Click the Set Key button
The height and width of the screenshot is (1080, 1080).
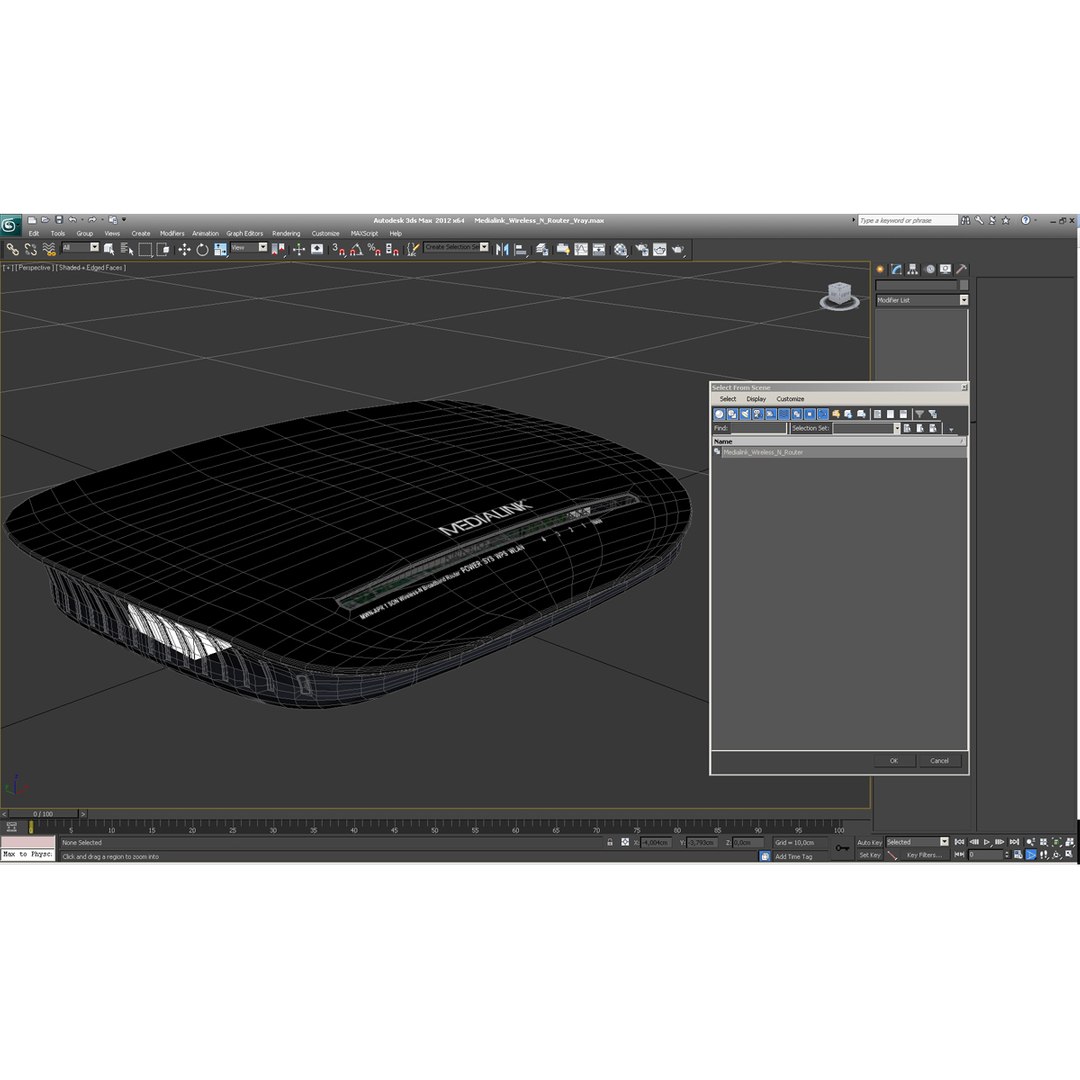pyautogui.click(x=869, y=855)
